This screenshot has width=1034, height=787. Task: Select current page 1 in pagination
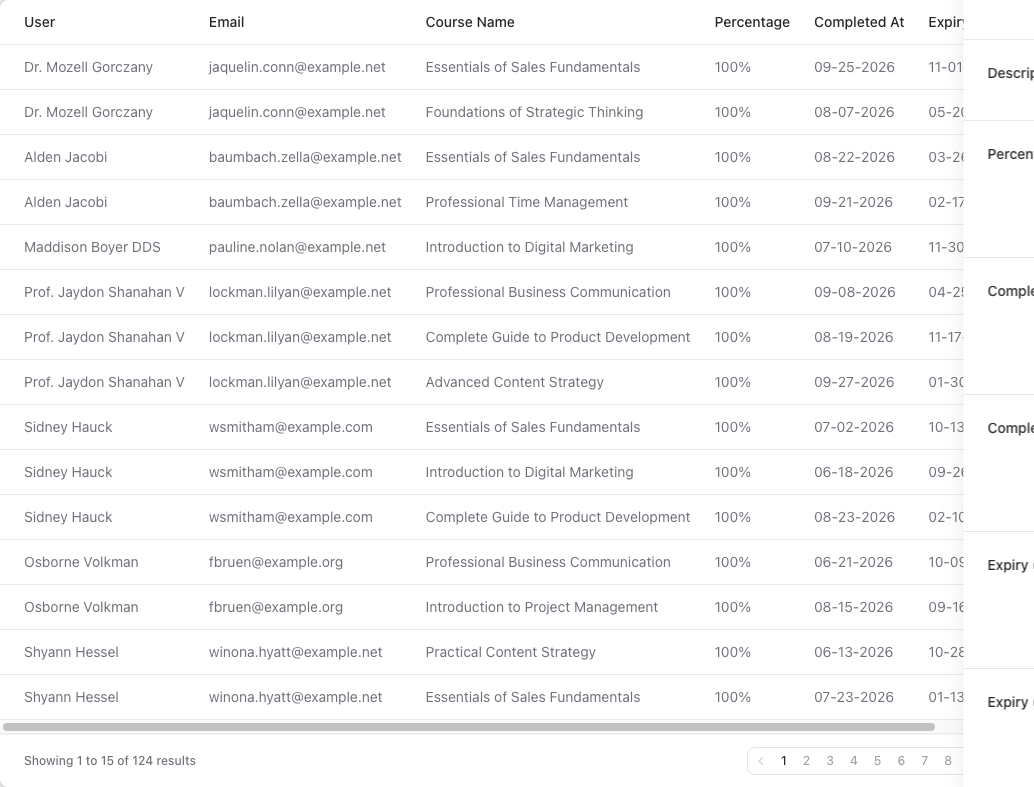(783, 761)
